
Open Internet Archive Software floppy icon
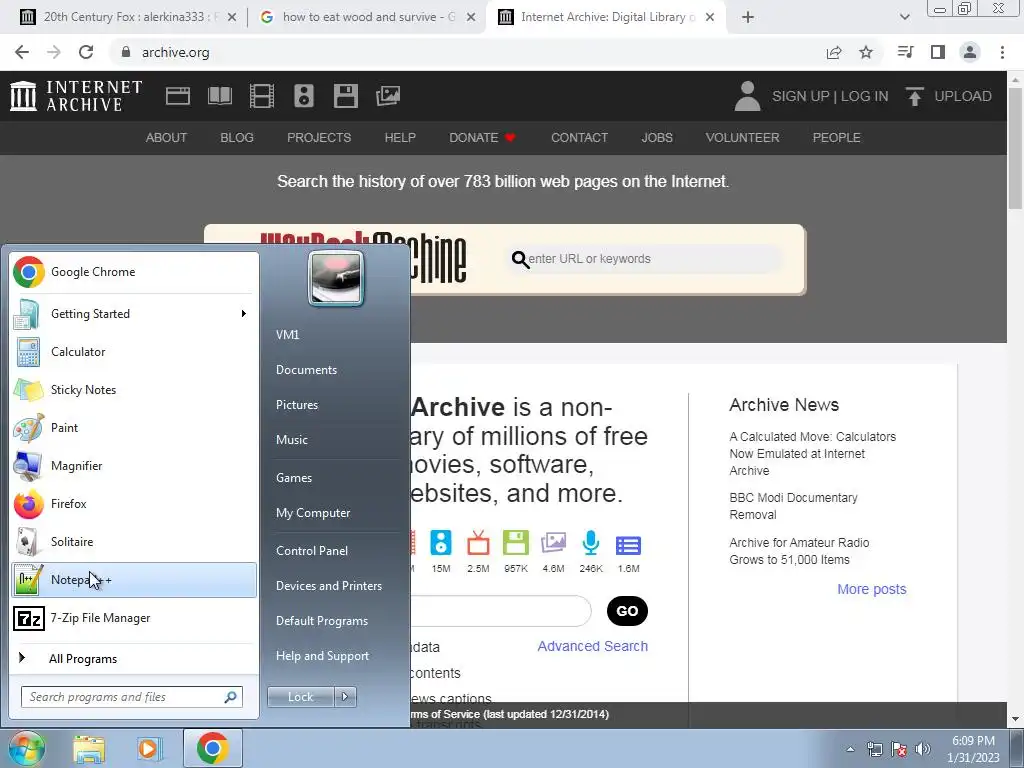click(345, 96)
